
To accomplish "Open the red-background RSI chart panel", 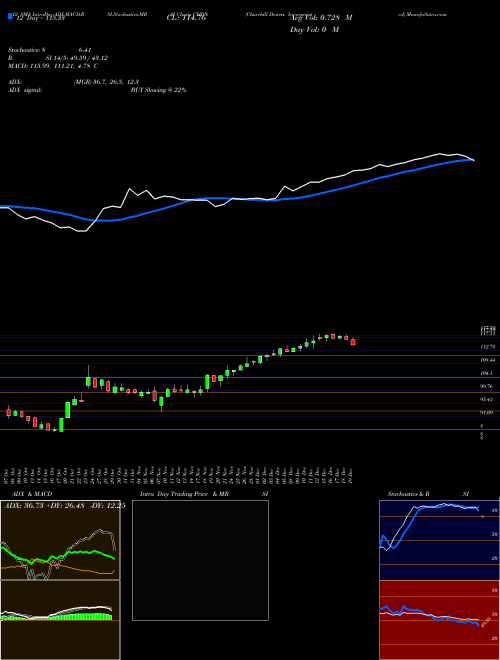I will 439,620.
